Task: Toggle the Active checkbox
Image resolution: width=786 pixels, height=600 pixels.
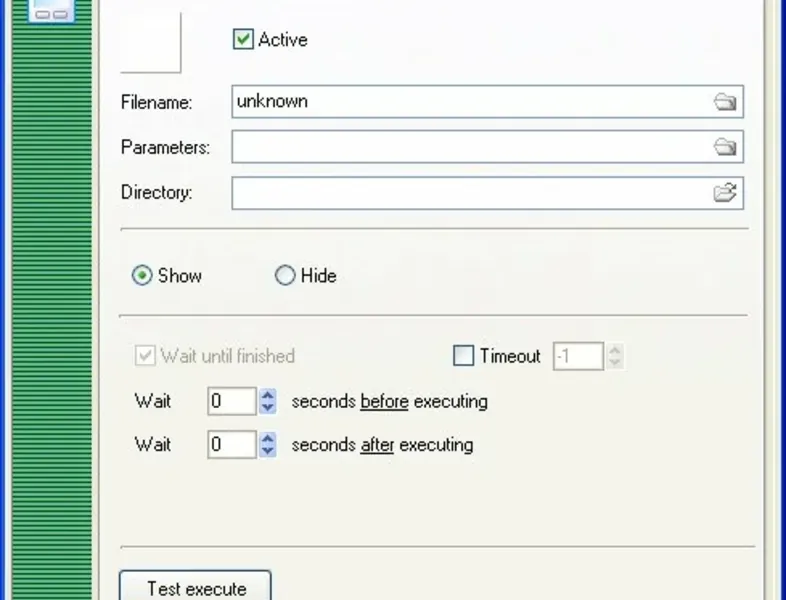Action: pyautogui.click(x=243, y=40)
